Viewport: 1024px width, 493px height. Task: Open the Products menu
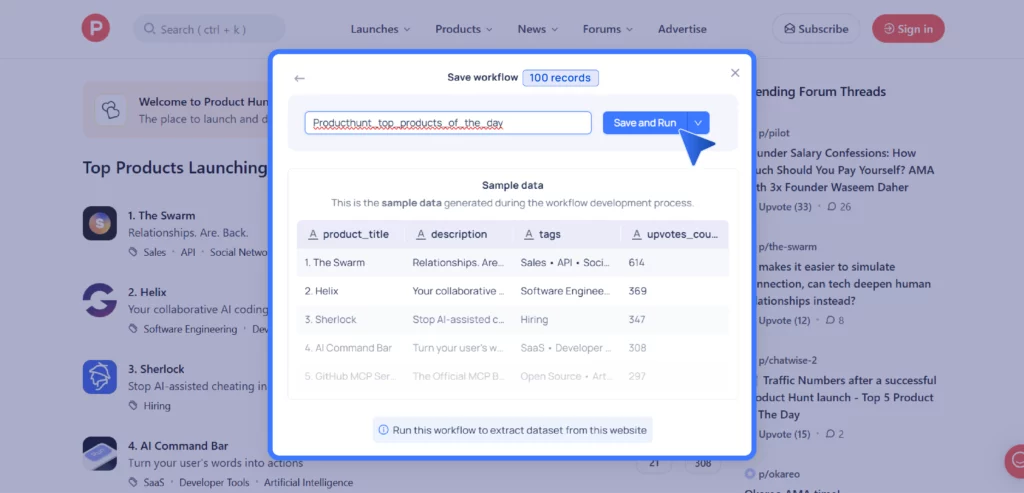[x=464, y=29]
